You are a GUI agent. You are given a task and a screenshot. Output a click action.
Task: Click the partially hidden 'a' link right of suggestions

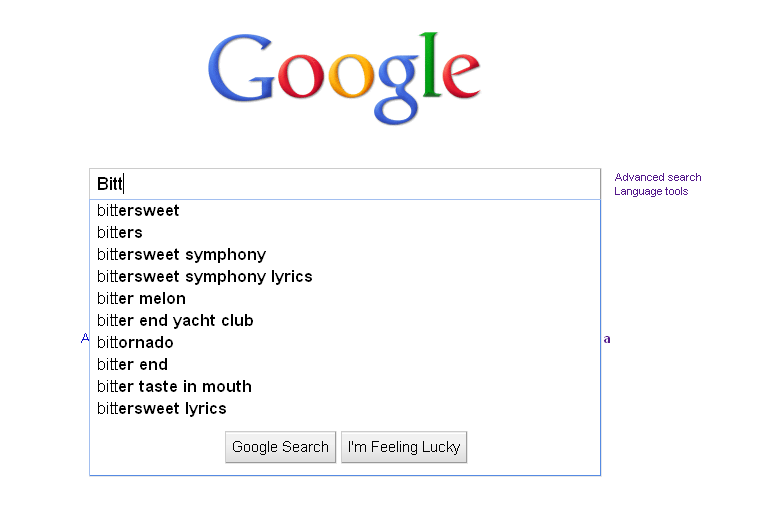pos(607,339)
